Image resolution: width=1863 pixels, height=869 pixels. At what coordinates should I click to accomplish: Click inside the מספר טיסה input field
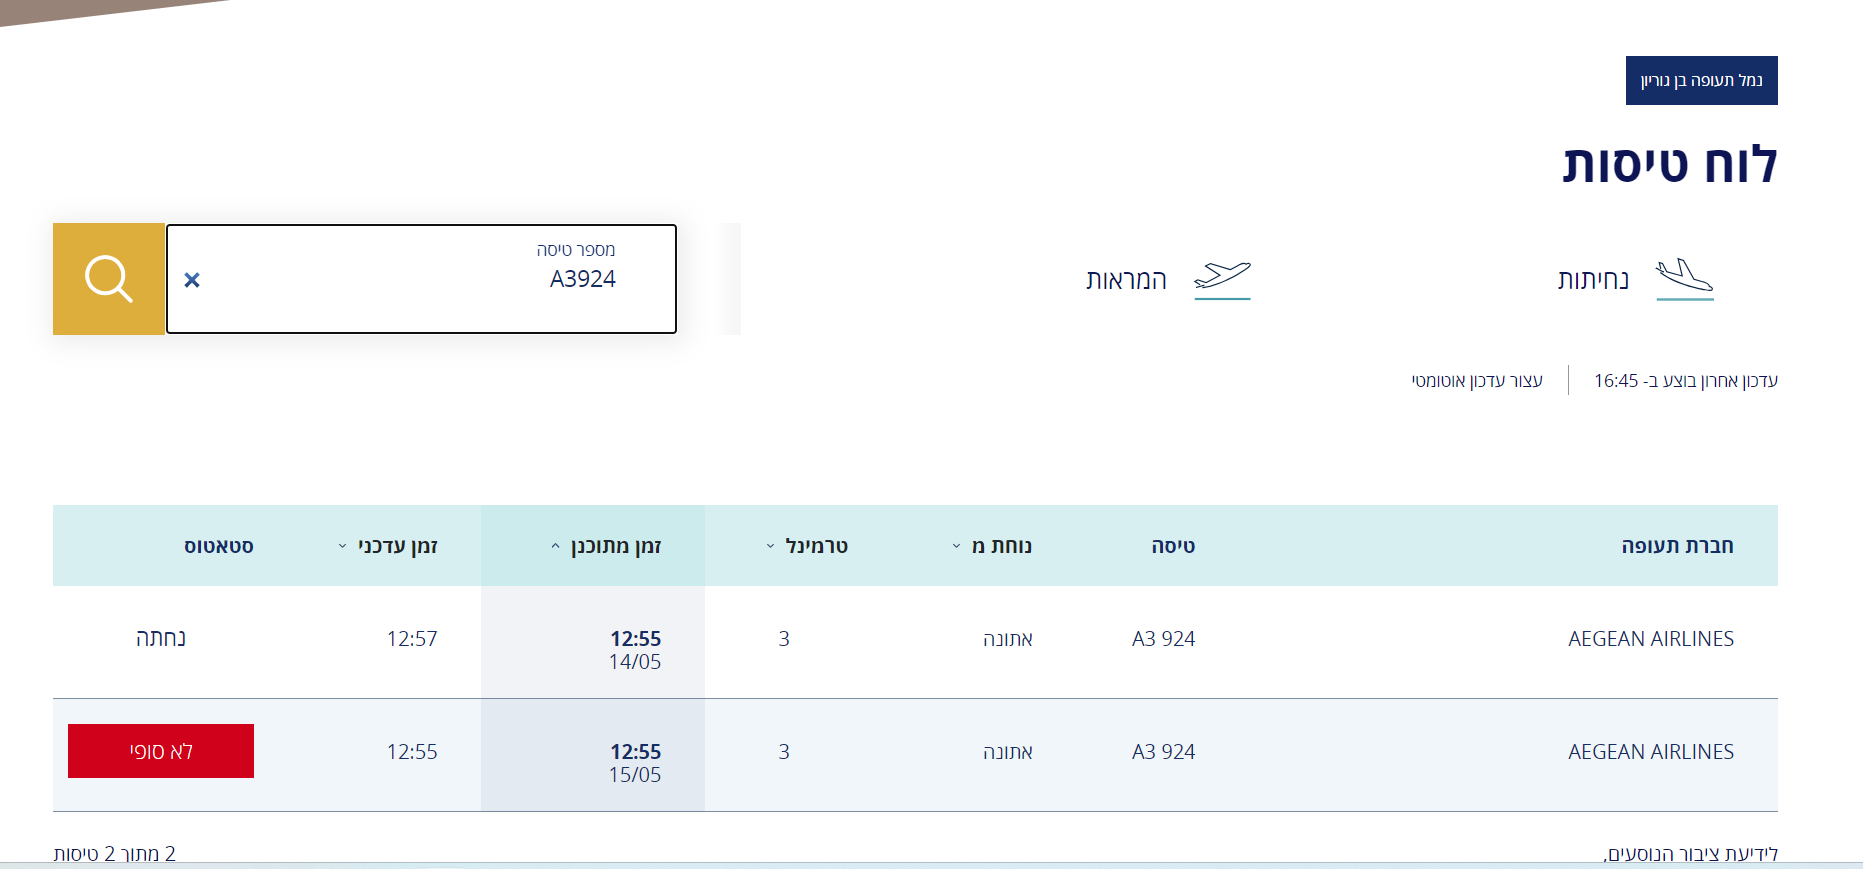[x=420, y=280]
